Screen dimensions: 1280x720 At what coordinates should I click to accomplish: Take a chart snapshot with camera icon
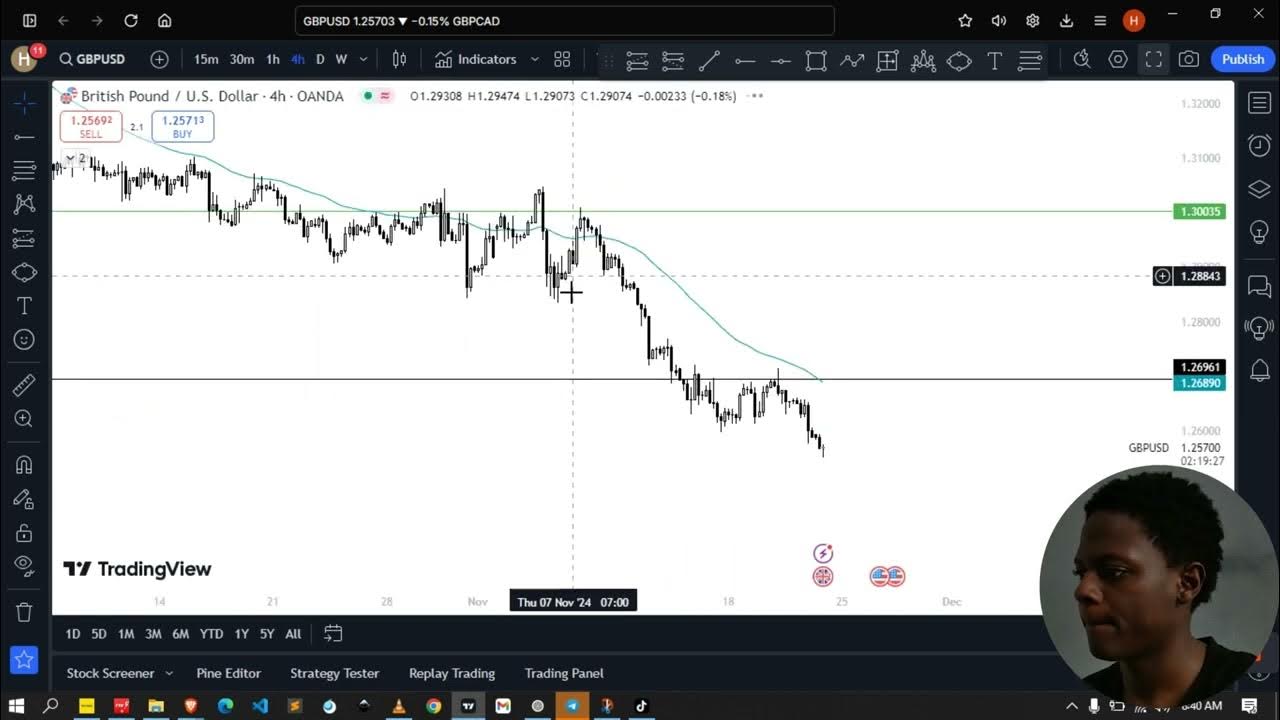(1189, 59)
